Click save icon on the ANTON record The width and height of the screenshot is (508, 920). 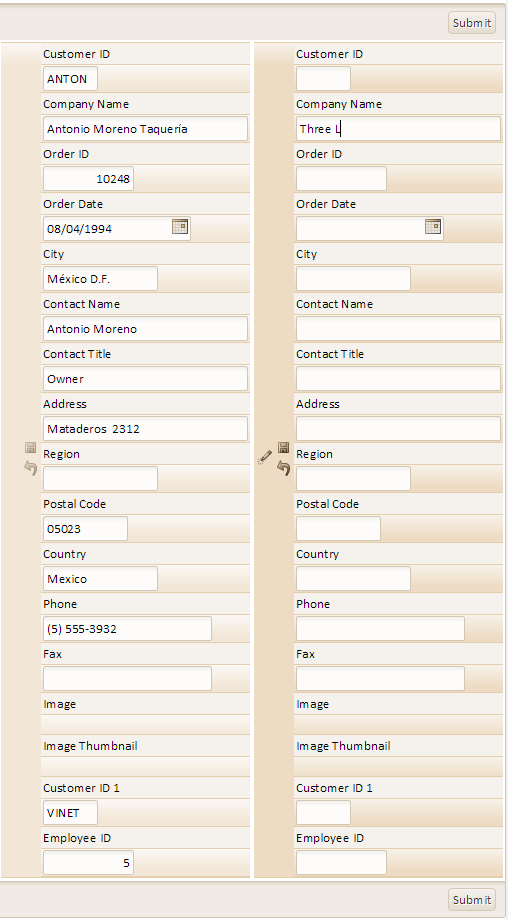tap(31, 448)
